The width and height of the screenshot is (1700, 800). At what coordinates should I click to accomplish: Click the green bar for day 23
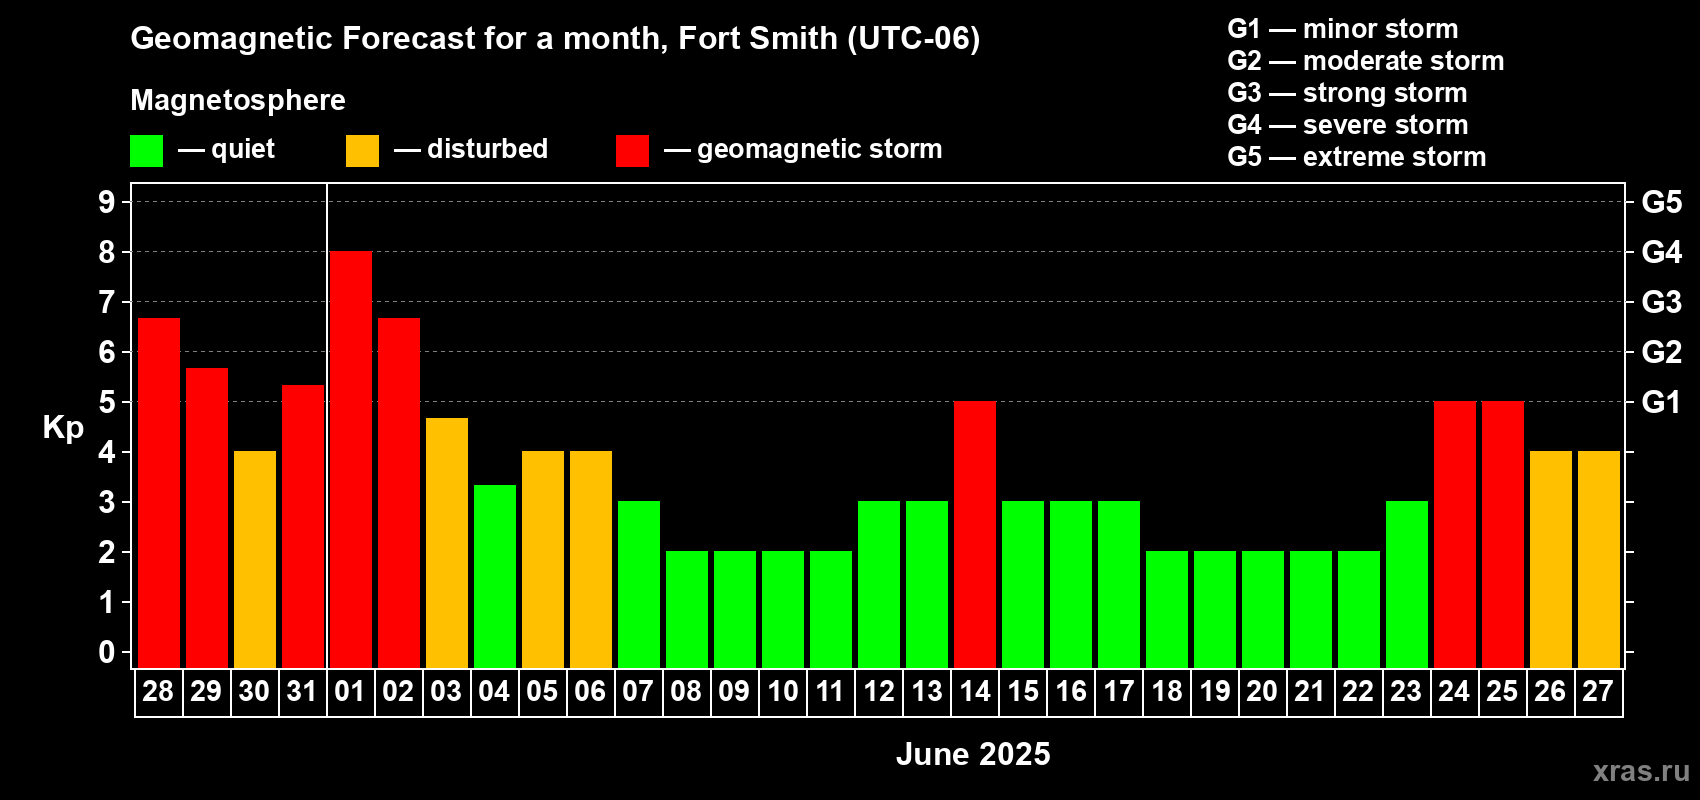(1407, 585)
